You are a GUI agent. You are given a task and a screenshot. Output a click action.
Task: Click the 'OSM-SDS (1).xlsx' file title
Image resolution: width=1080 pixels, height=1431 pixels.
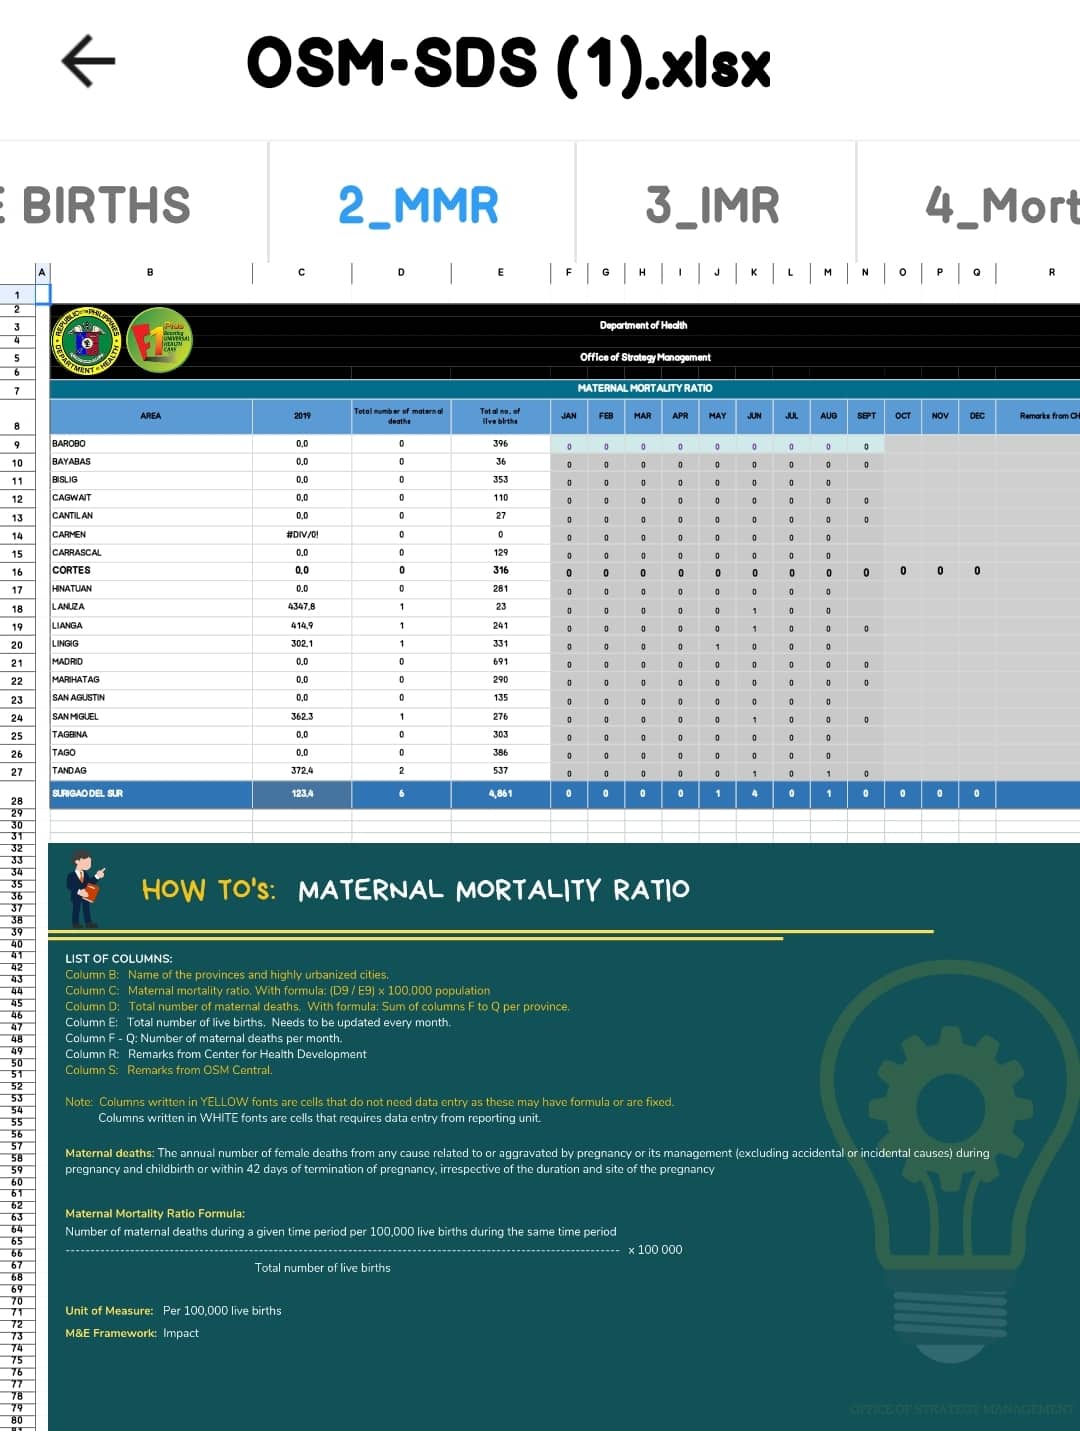click(509, 64)
